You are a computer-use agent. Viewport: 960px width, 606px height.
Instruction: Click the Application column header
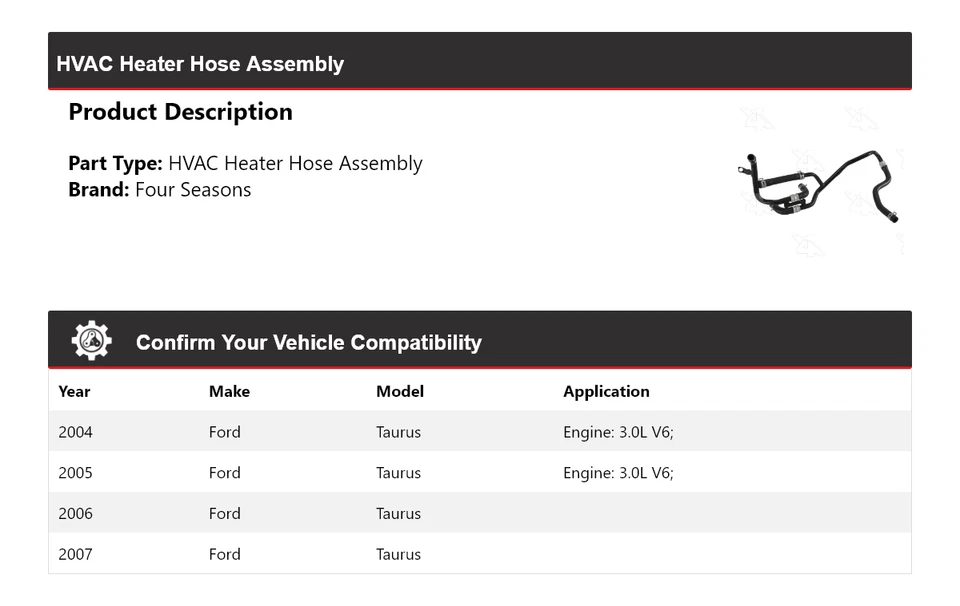click(606, 392)
